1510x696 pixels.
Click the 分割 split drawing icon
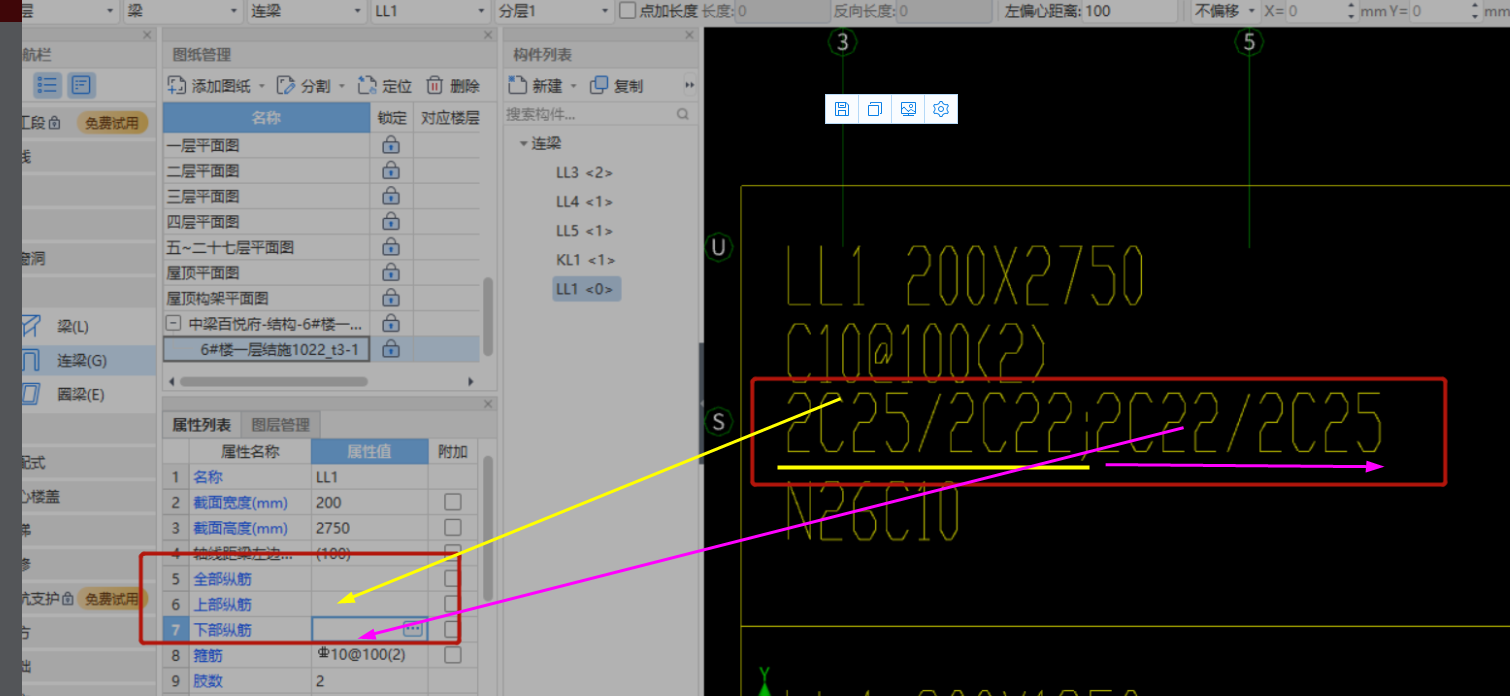(x=286, y=85)
